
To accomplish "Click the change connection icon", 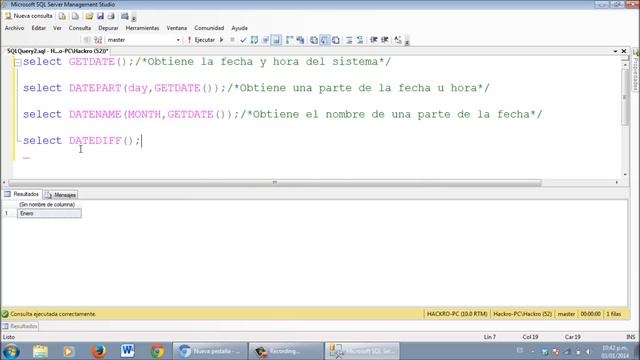I will tap(98, 40).
